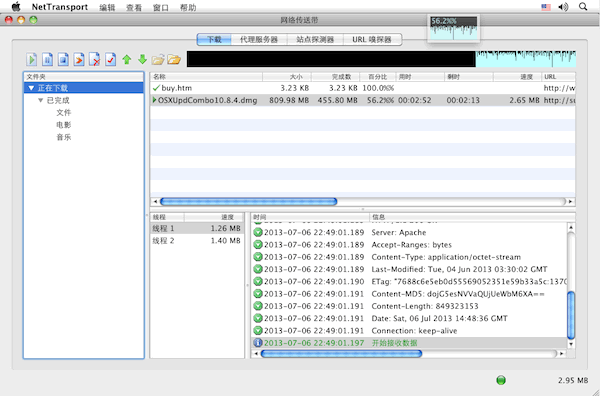Click the first open folder icon

pos(158,60)
